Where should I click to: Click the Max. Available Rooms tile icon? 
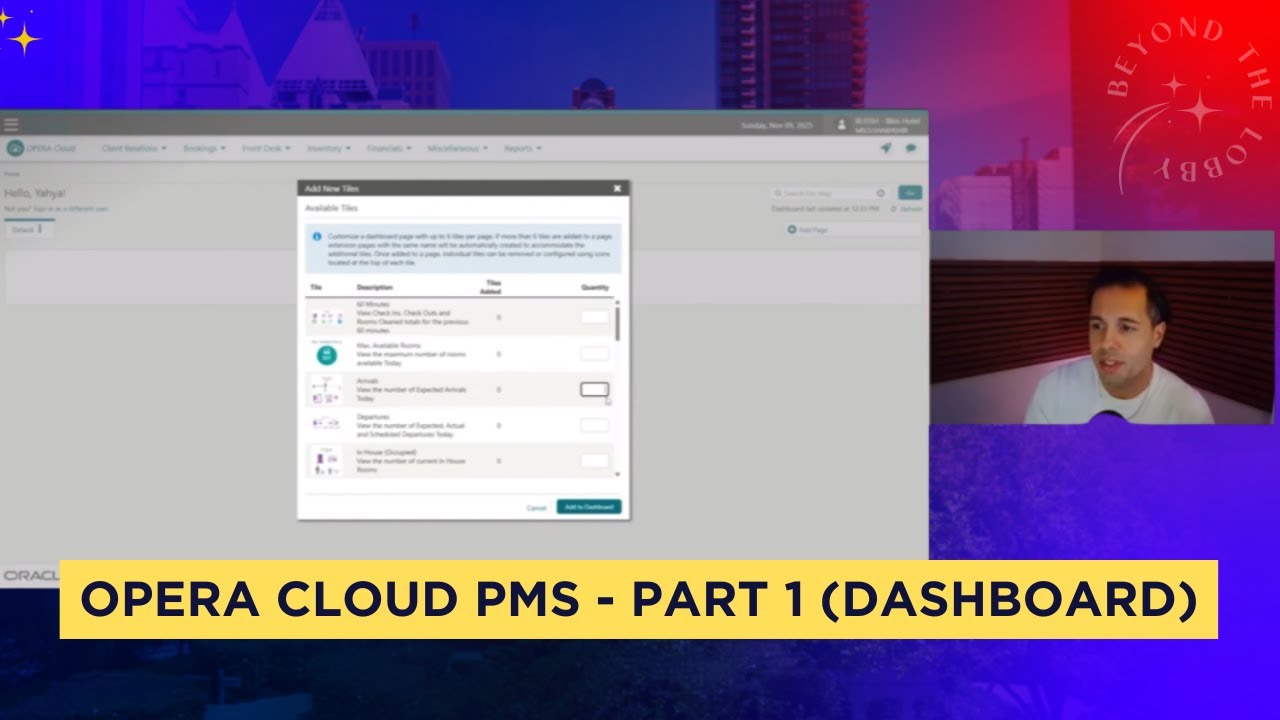(326, 353)
